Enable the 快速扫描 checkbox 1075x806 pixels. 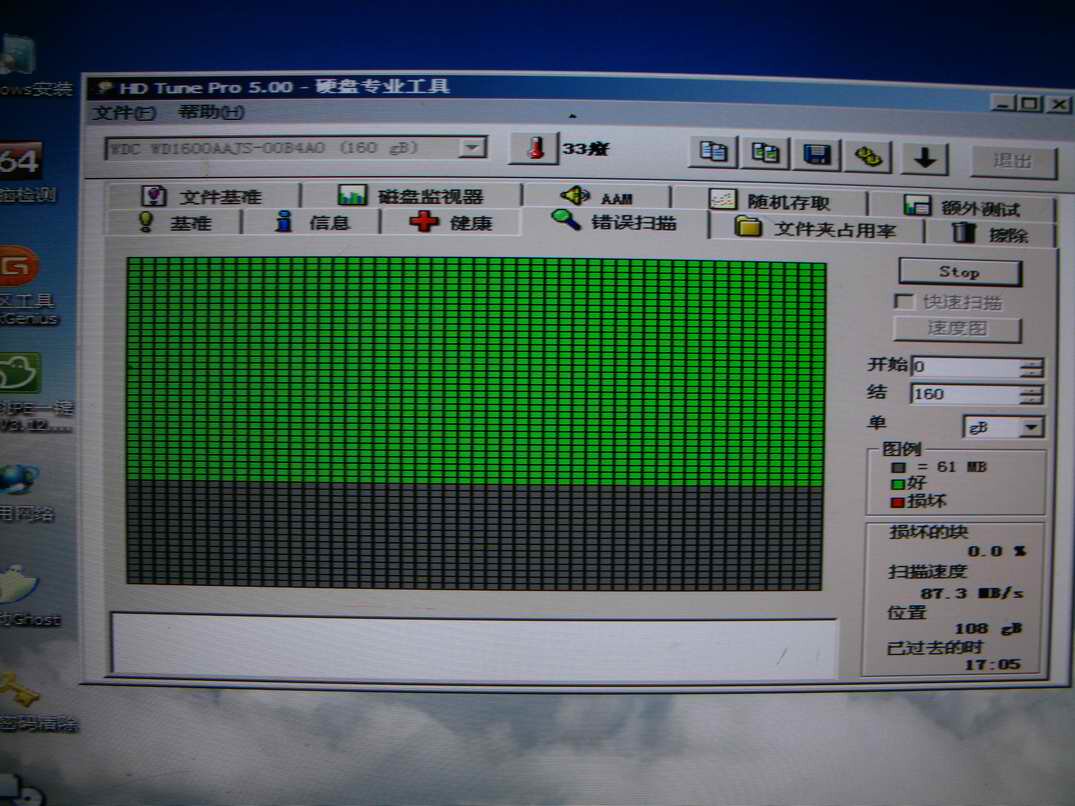pyautogui.click(x=903, y=302)
